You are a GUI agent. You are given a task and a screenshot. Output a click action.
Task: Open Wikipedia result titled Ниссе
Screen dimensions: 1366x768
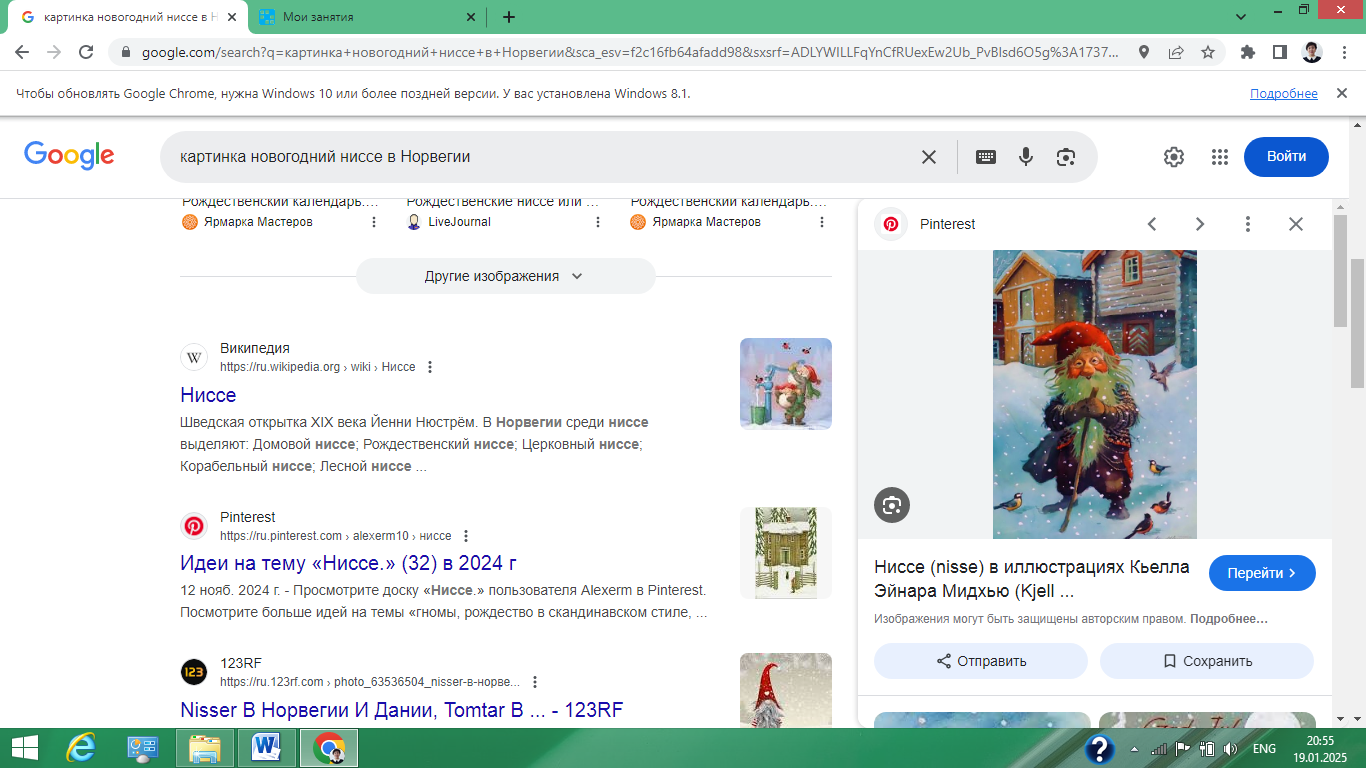[208, 395]
